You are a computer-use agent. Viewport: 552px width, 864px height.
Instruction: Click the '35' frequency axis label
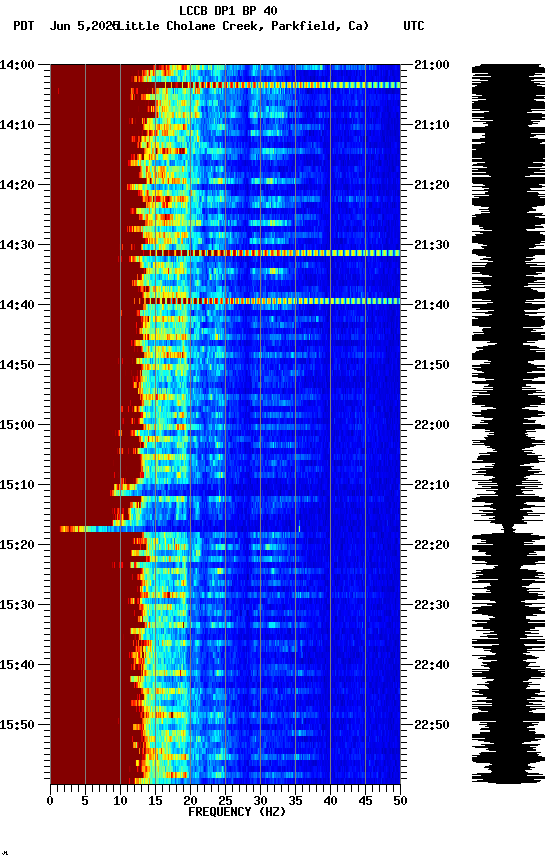coord(295,801)
